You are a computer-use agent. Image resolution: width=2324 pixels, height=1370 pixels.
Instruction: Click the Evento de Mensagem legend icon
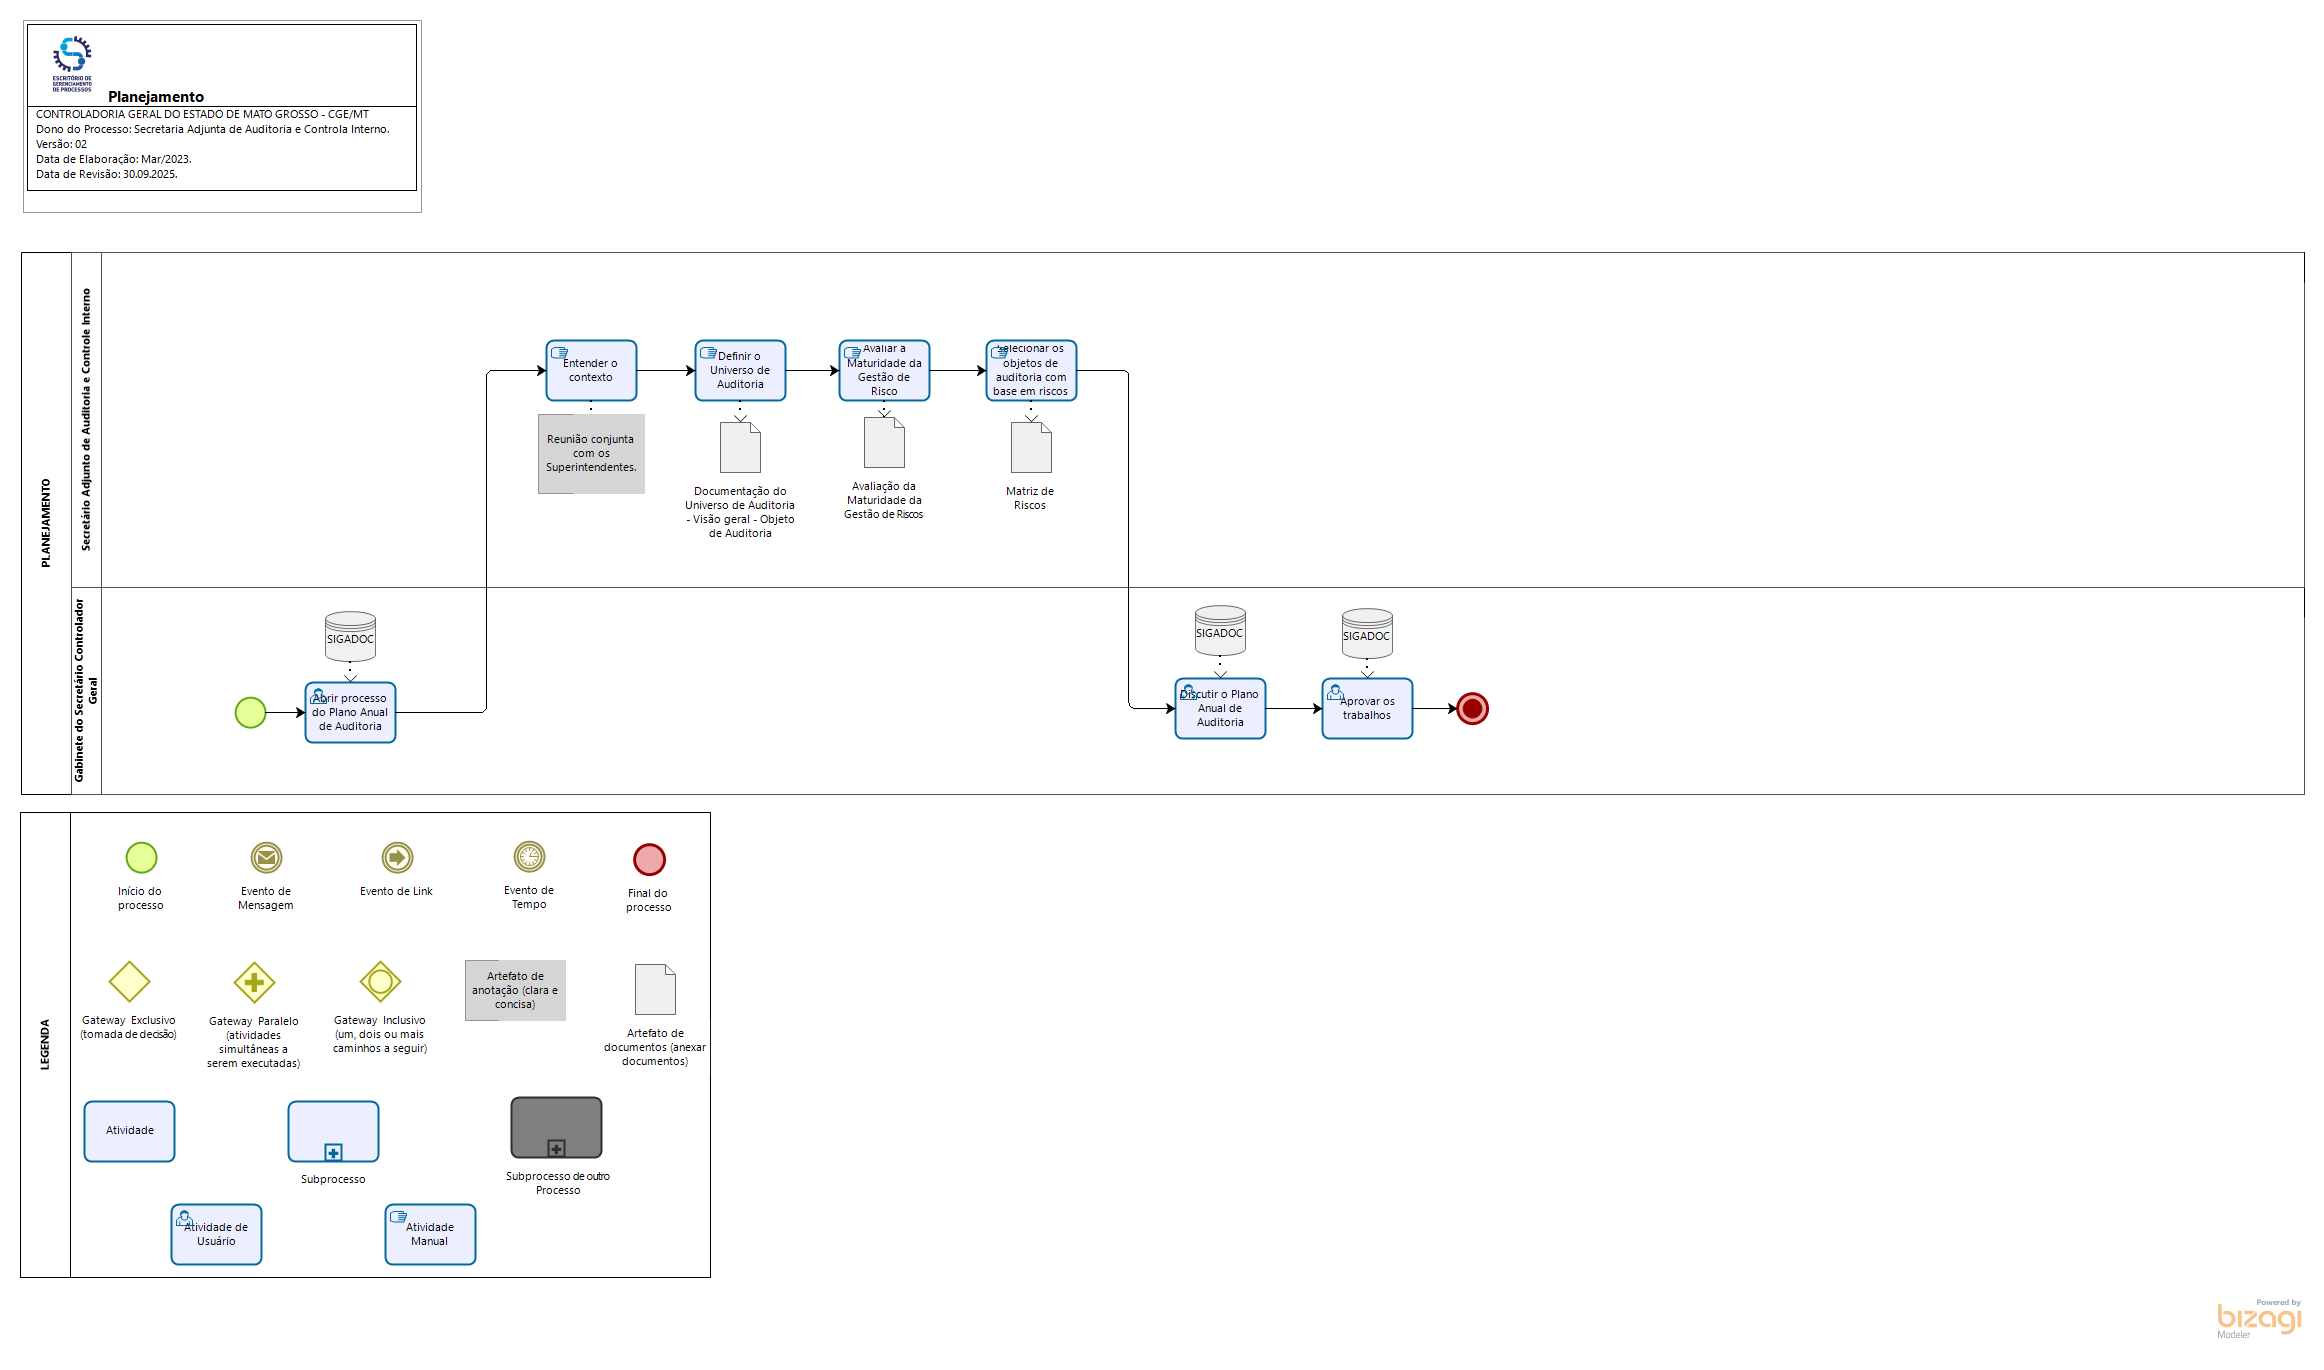[x=266, y=857]
